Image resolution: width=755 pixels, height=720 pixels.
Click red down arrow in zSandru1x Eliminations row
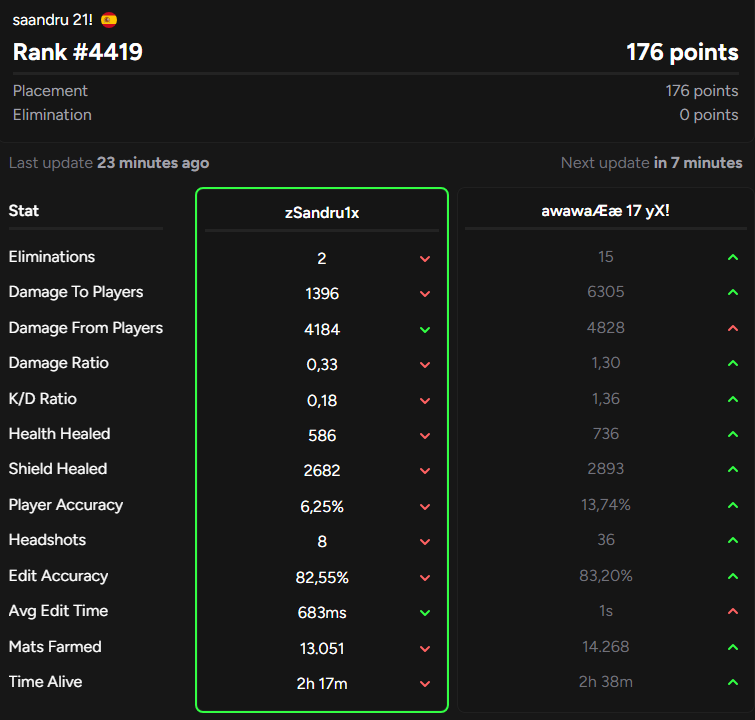point(425,259)
